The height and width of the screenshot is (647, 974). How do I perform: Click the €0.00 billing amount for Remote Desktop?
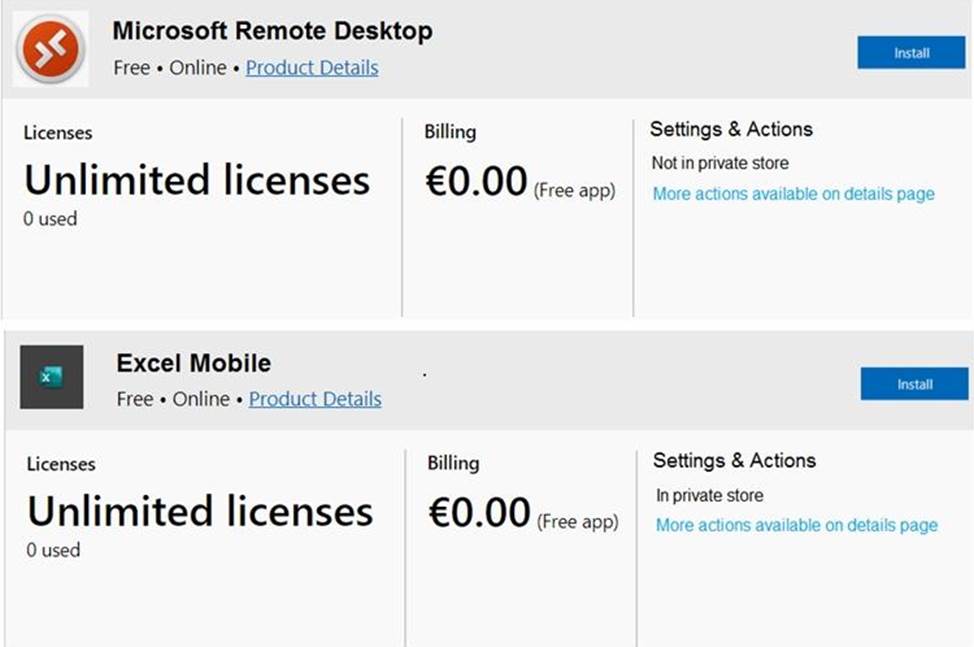476,183
